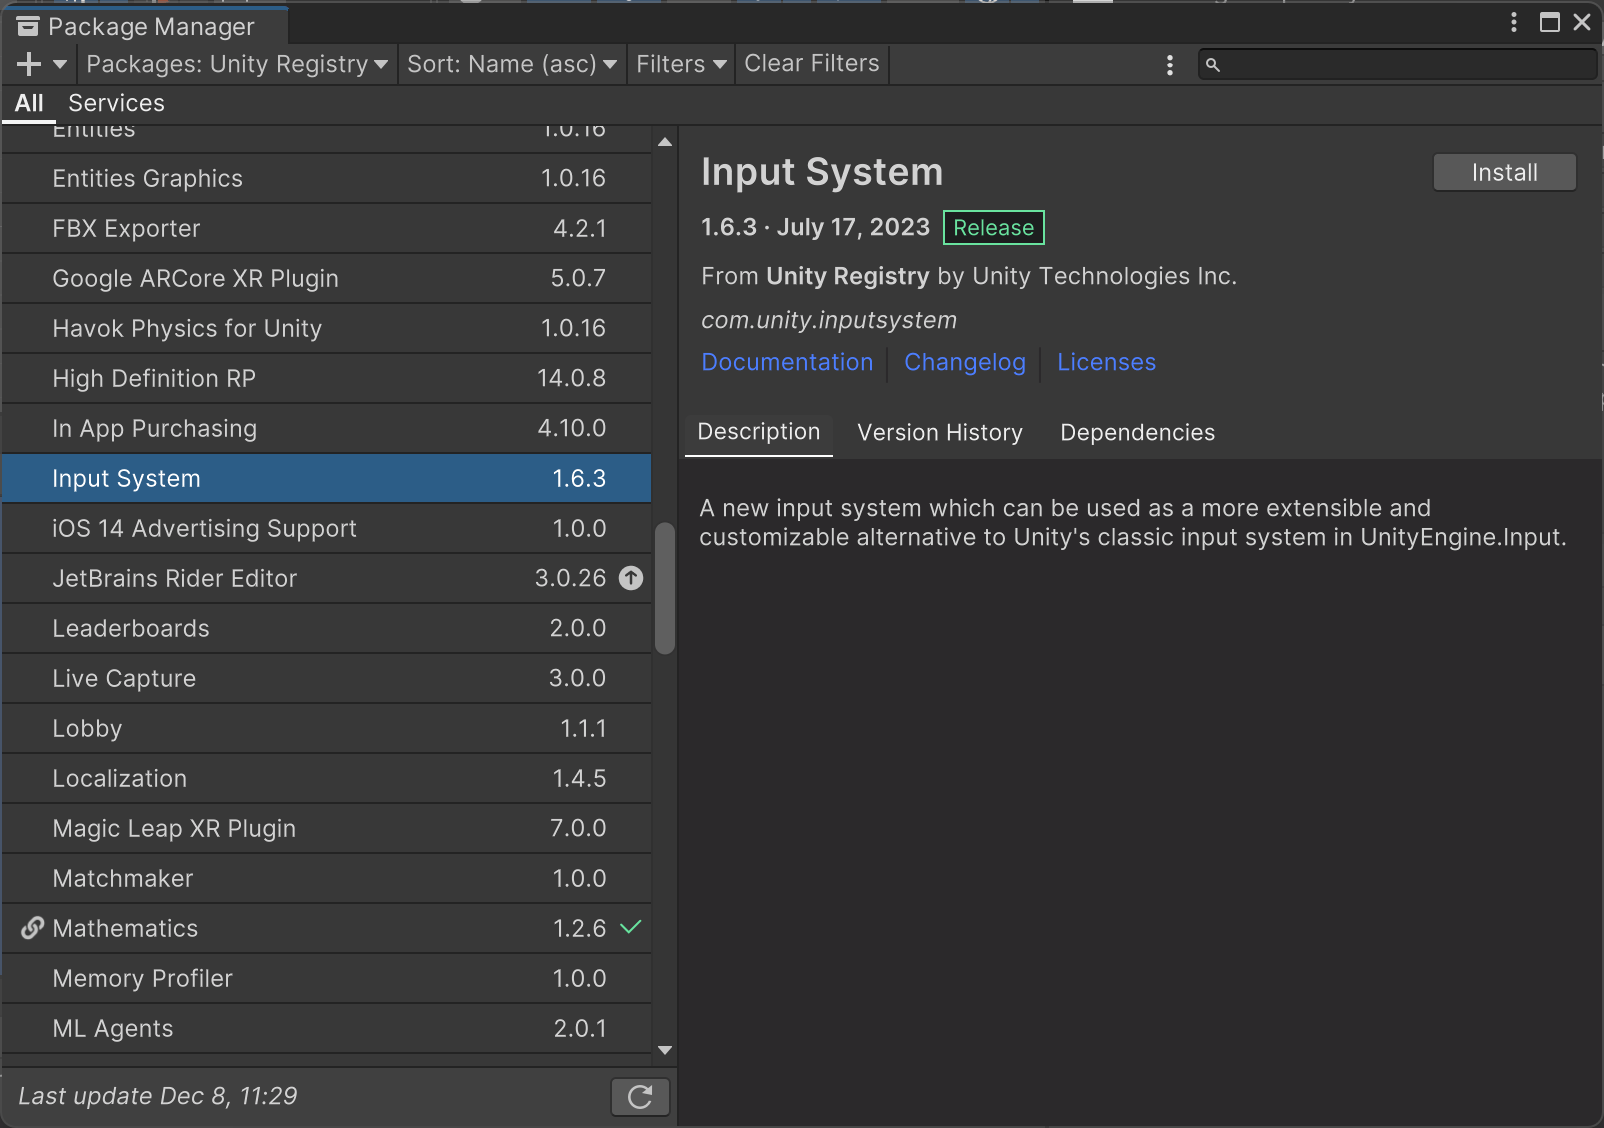Viewport: 1604px width, 1128px height.
Task: Select the Live Capture package
Action: point(326,678)
